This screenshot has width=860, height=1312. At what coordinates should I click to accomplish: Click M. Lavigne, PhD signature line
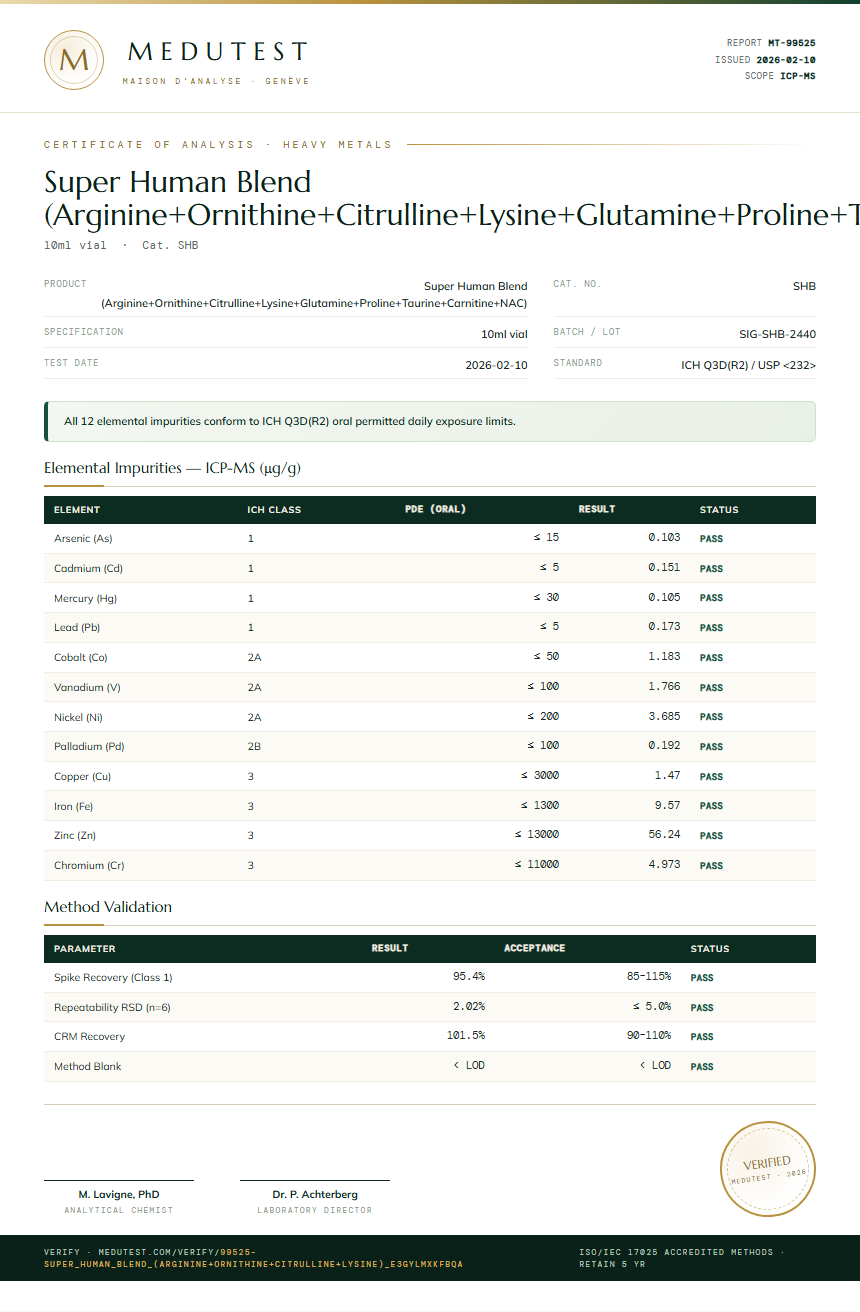pos(119,1194)
